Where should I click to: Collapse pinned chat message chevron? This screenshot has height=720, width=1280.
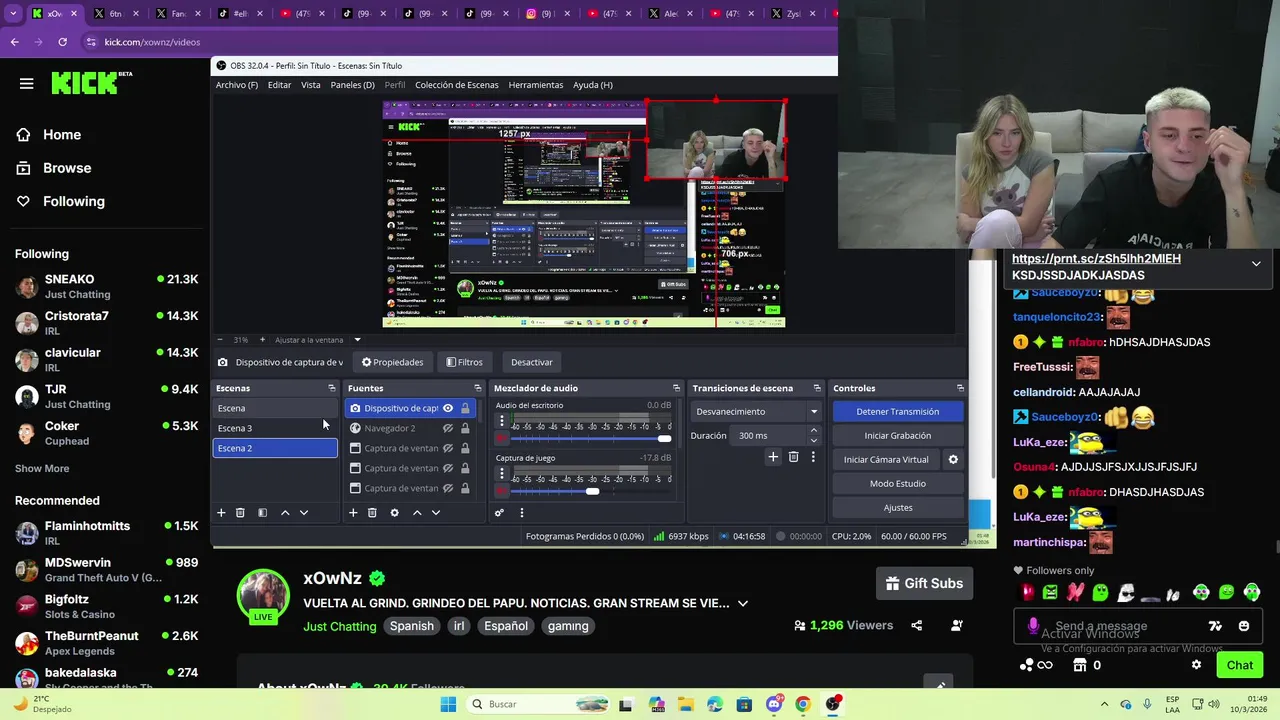coord(1256,264)
